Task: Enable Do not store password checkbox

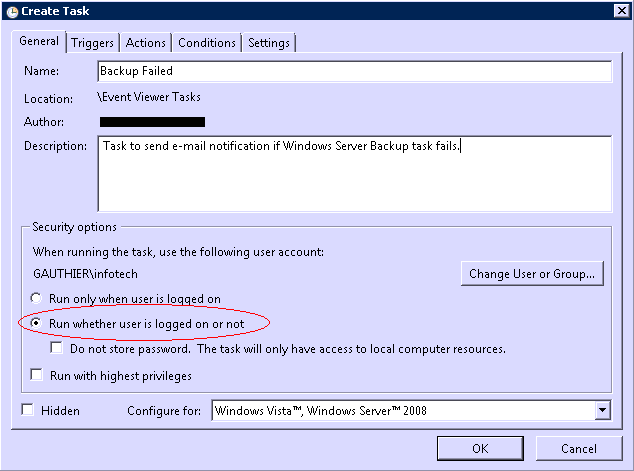Action: (56, 348)
